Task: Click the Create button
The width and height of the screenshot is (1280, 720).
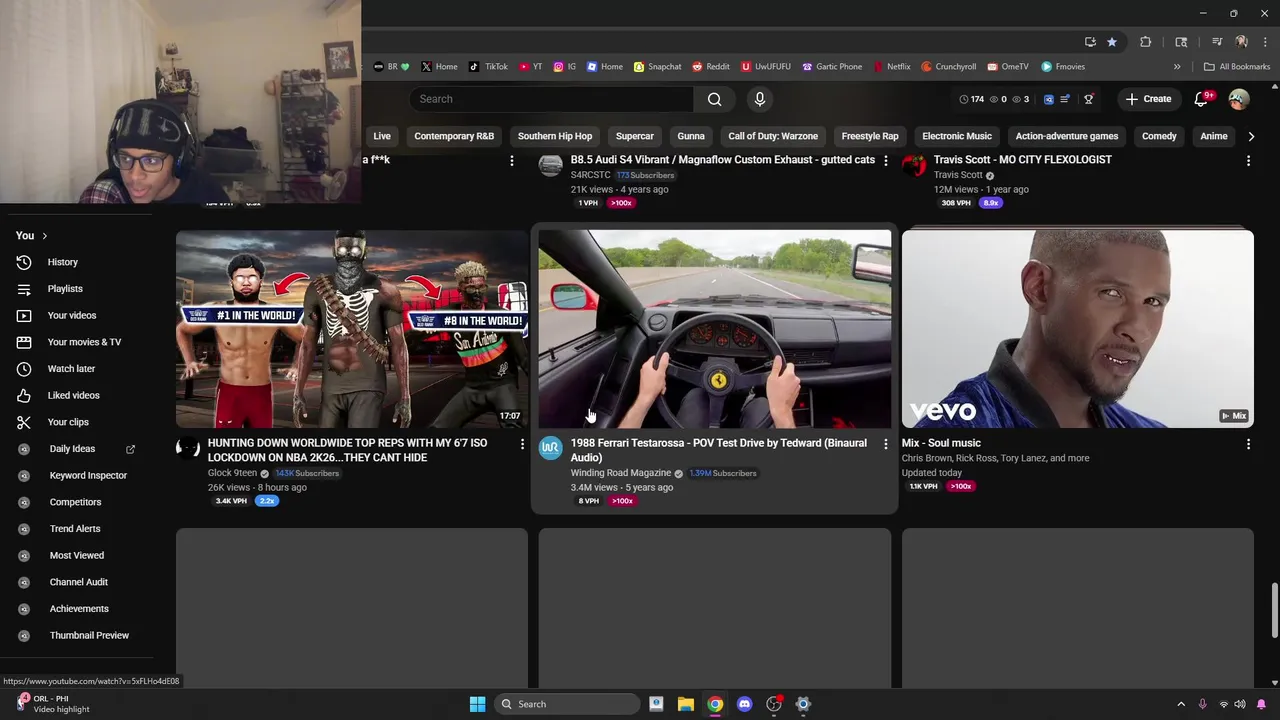Action: (1148, 99)
